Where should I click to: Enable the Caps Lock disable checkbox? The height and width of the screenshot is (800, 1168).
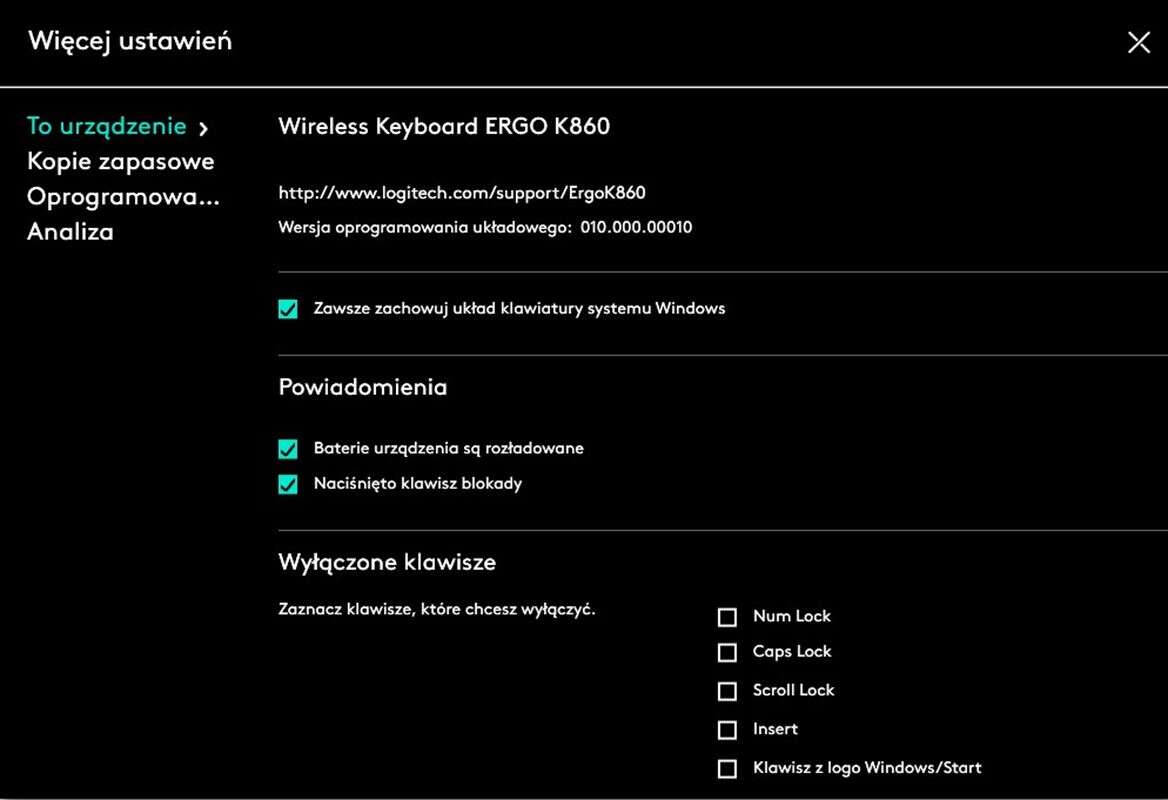727,652
